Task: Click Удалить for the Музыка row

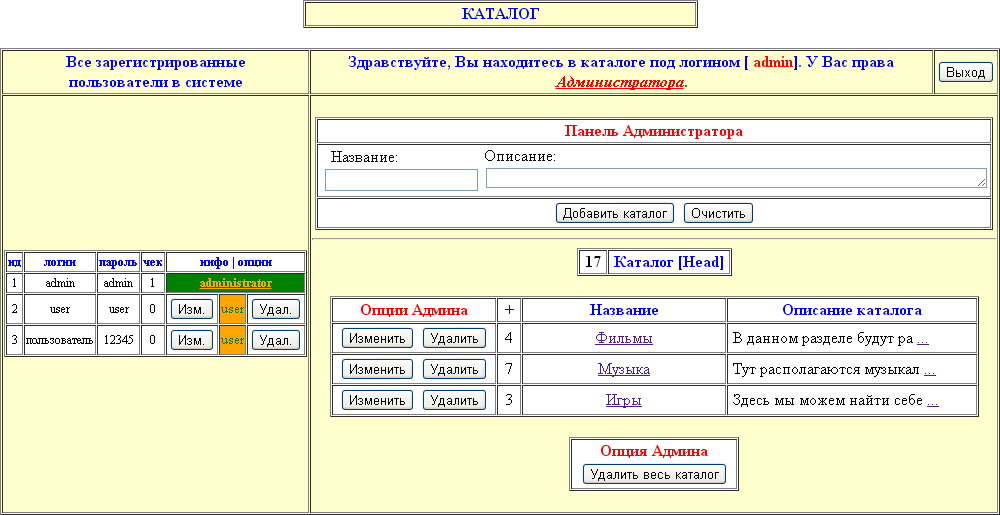Action: point(454,370)
